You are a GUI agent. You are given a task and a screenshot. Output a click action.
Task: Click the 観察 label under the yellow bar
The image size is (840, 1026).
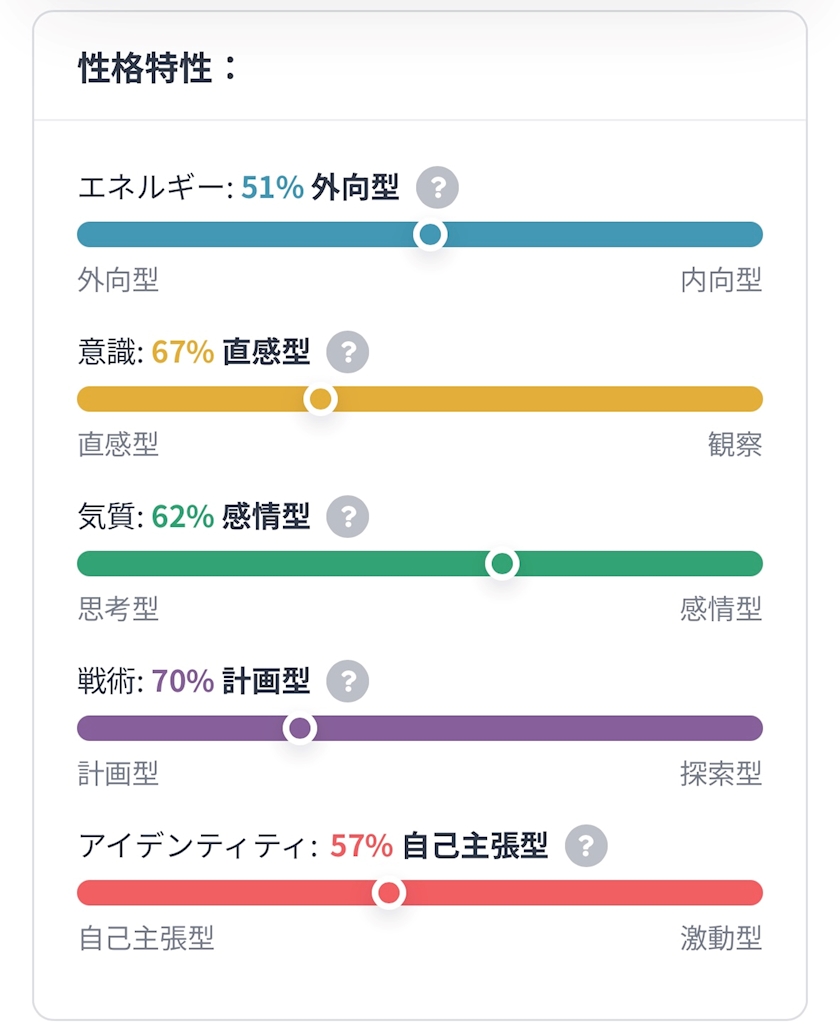click(x=734, y=444)
